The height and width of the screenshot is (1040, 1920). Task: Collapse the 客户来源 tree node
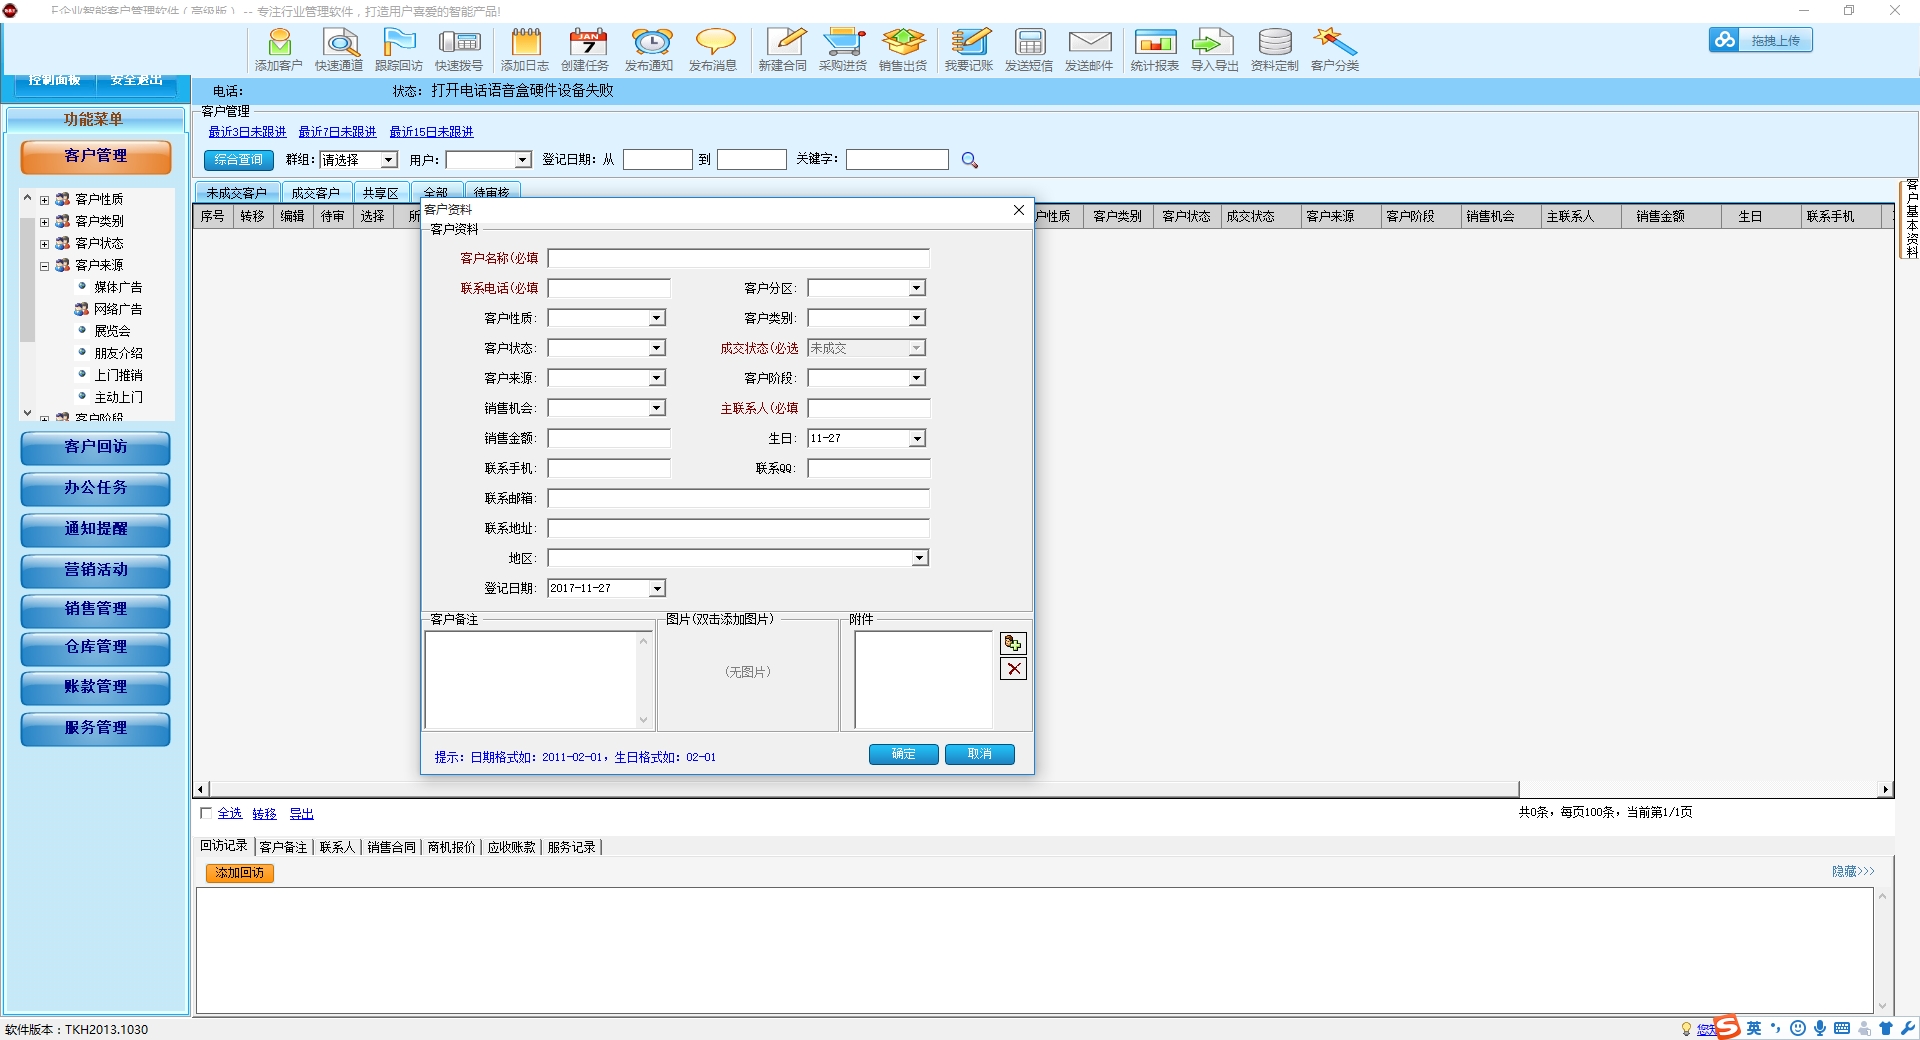tap(45, 266)
